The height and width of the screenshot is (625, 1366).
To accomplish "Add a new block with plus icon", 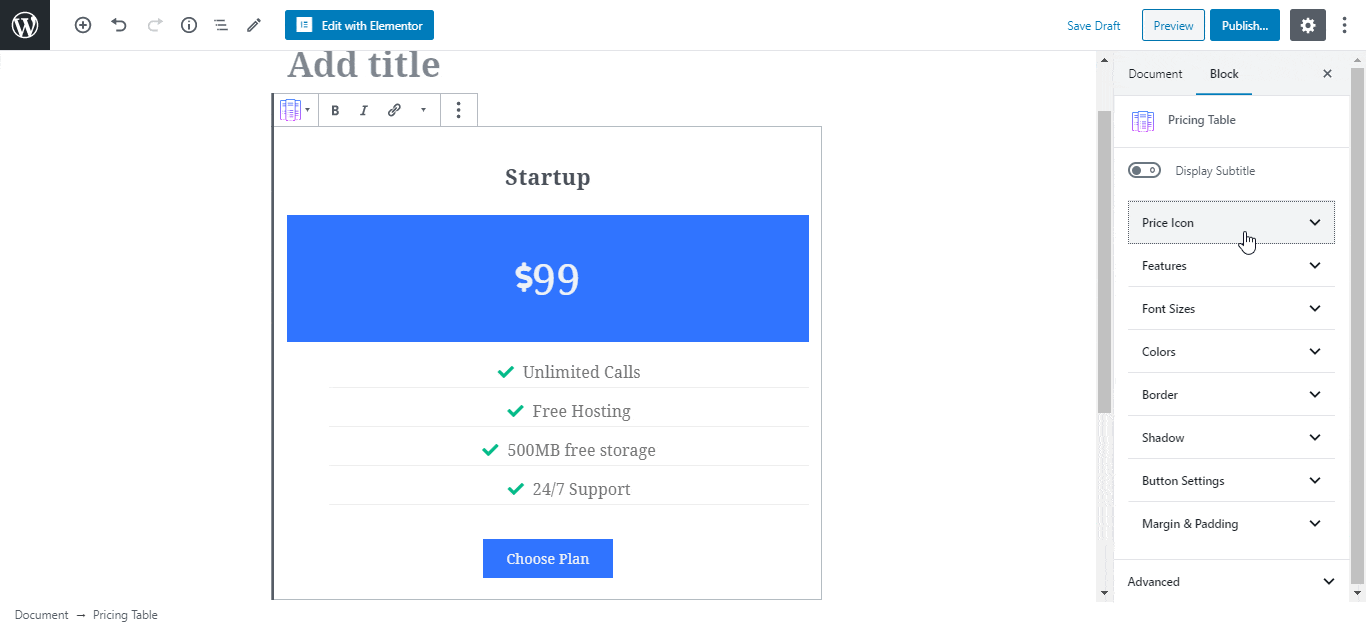I will 83,25.
